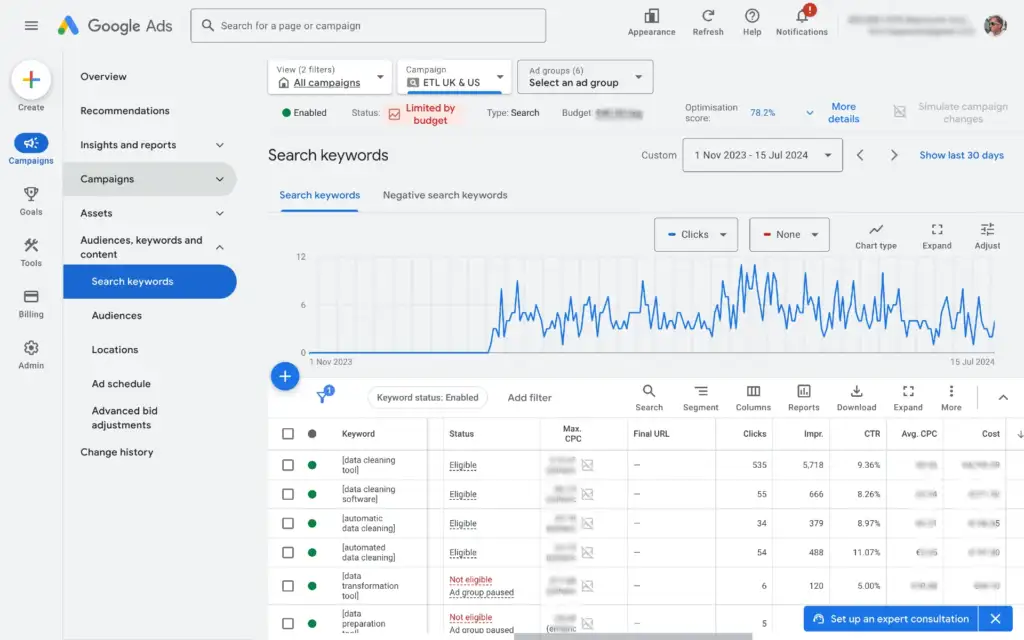The height and width of the screenshot is (640, 1024).
Task: Open the hamburger main menu
Action: click(x=31, y=25)
